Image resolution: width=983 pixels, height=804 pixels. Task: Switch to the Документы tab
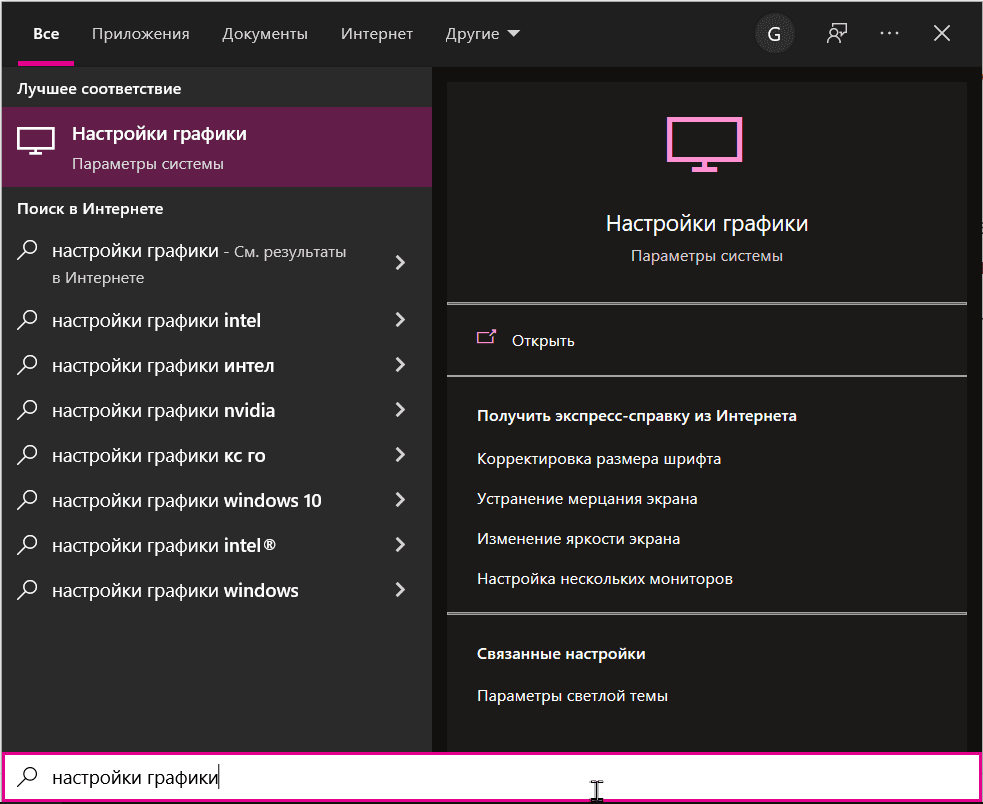(x=265, y=34)
